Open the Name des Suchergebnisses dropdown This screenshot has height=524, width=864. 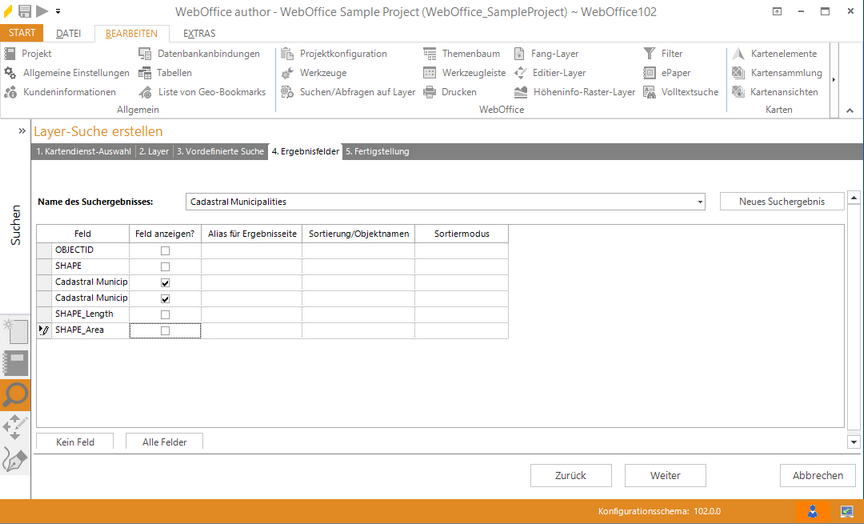click(699, 202)
